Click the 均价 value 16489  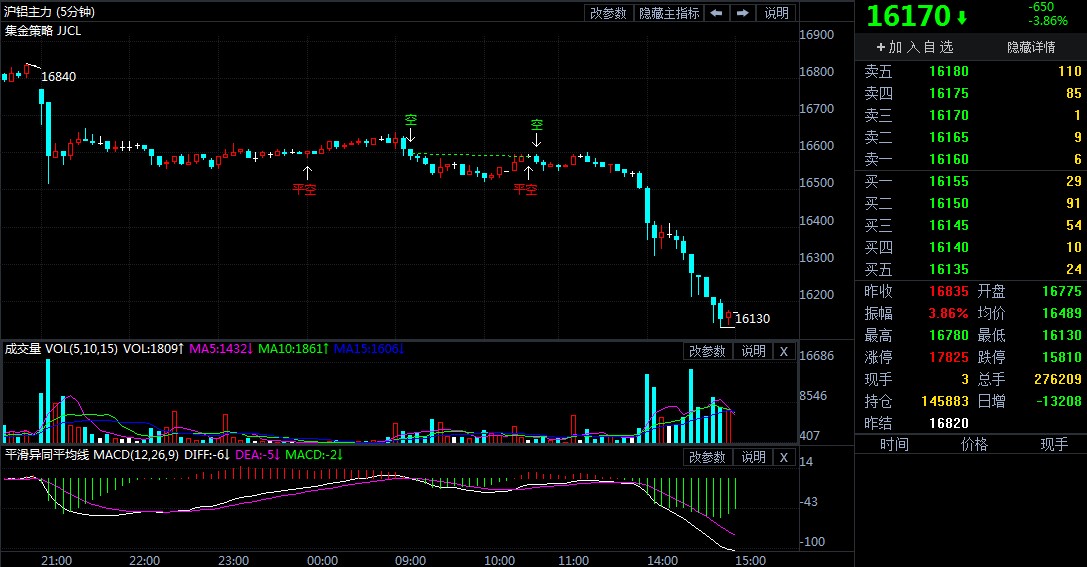pos(1061,313)
